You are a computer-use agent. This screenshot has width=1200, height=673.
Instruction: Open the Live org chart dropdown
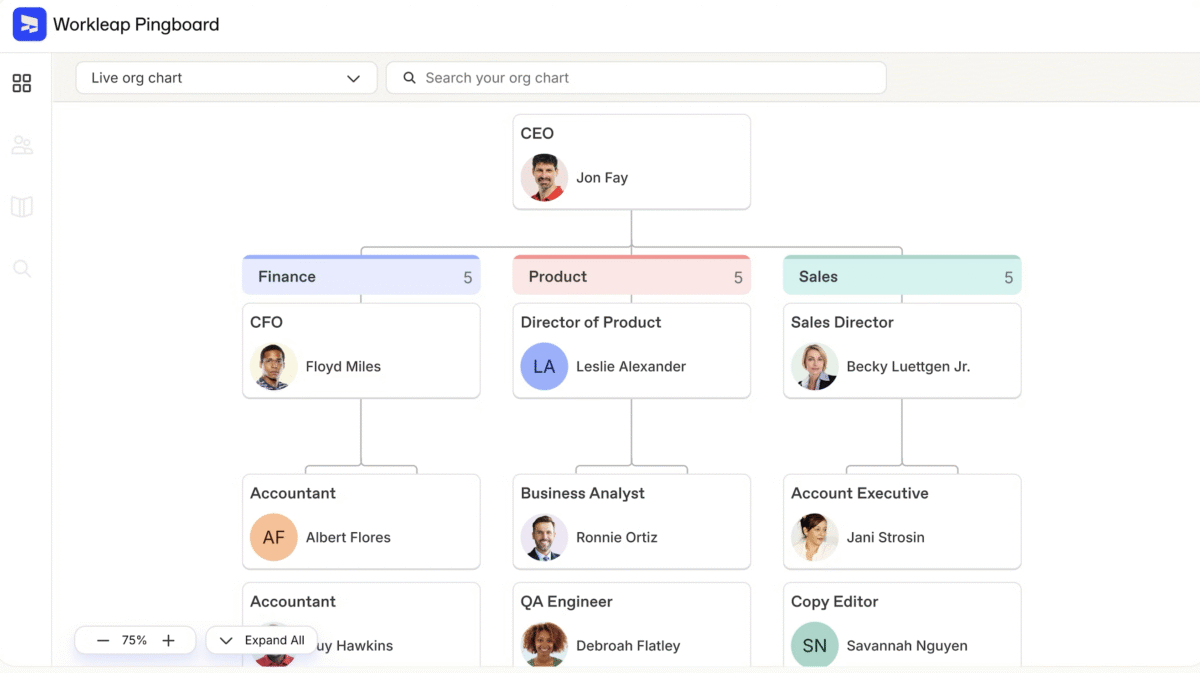point(226,78)
